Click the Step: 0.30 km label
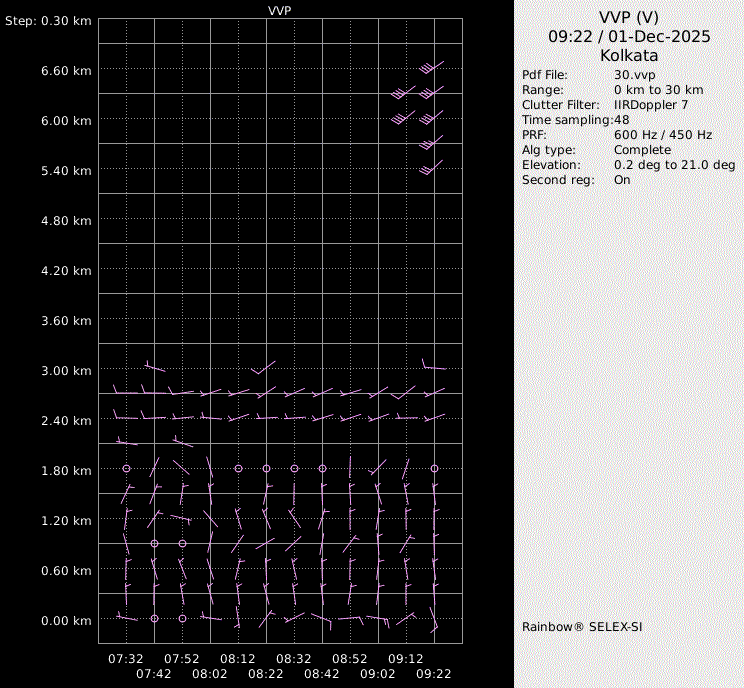The width and height of the screenshot is (744, 688). [x=48, y=21]
